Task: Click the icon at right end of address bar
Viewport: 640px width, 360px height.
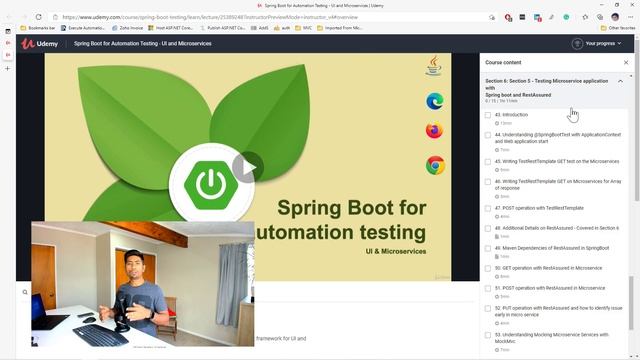Action: click(x=492, y=17)
